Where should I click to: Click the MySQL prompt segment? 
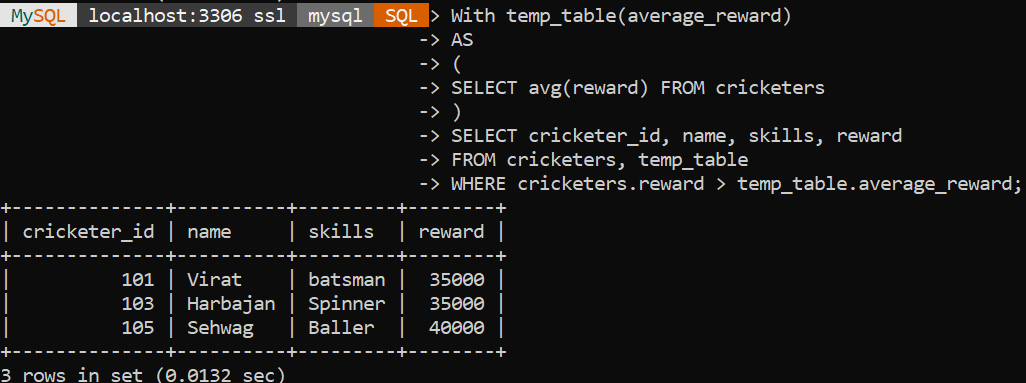click(39, 16)
